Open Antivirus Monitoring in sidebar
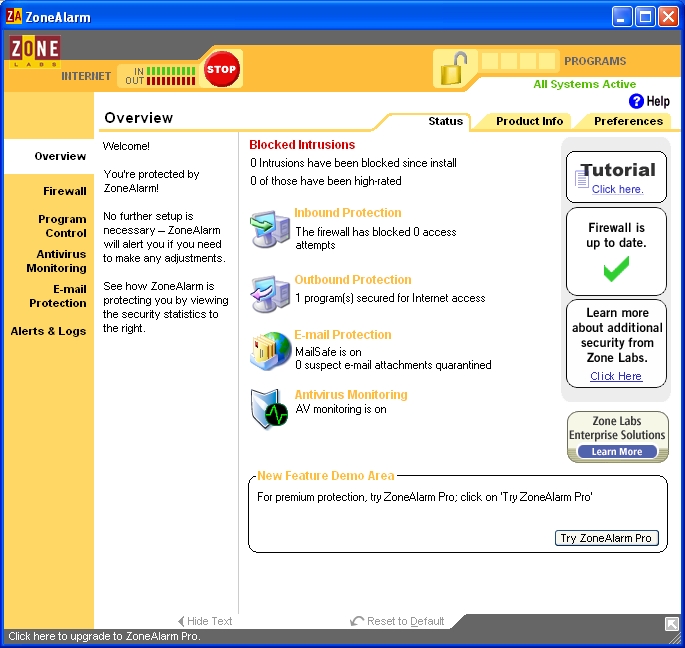The image size is (685, 648). point(56,261)
